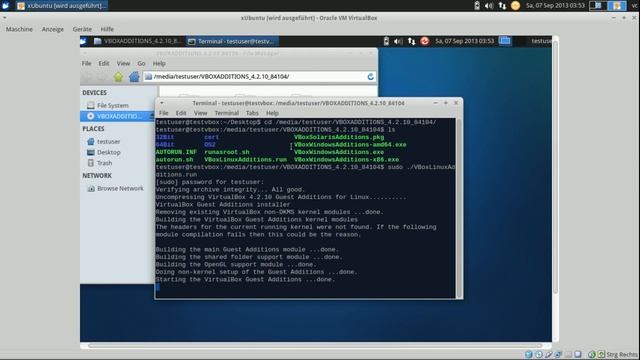The image size is (640, 360).
Task: Click the hard disk activity status icon
Action: tap(529, 354)
